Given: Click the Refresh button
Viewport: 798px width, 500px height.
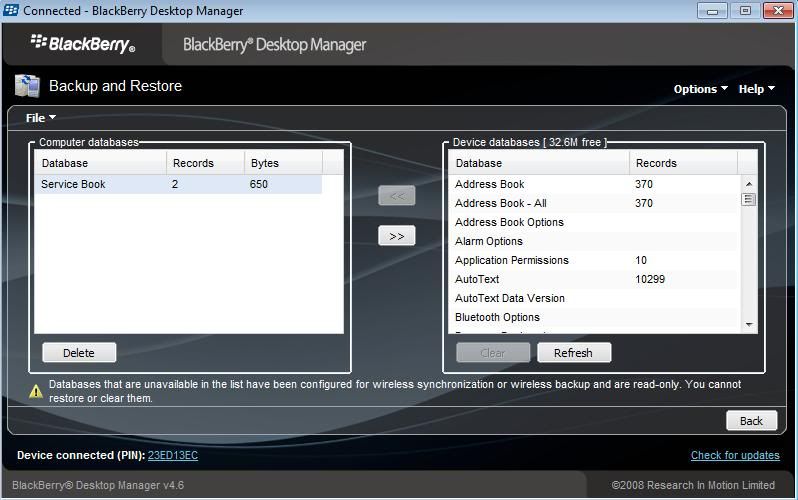Looking at the screenshot, I should (x=574, y=352).
